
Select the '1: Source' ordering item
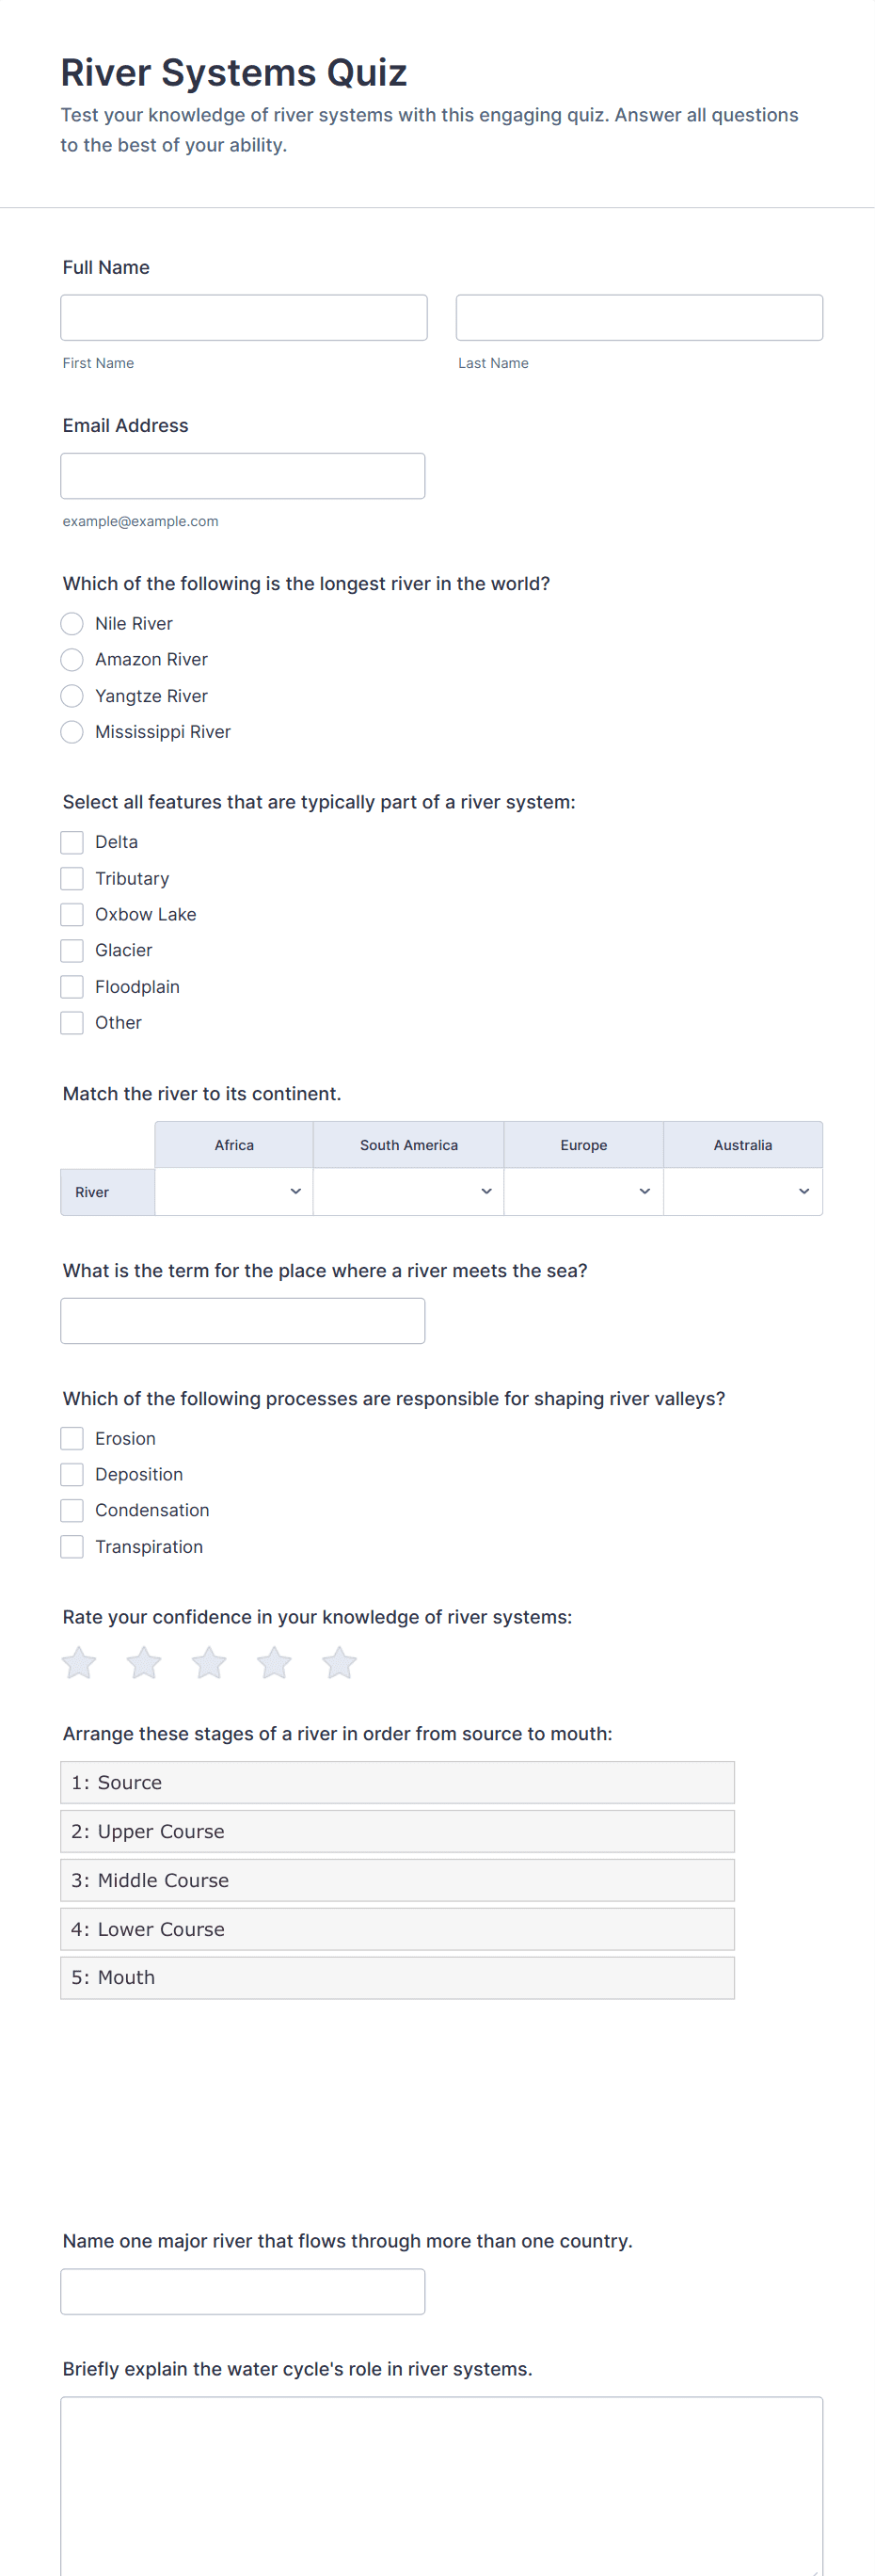[397, 1783]
